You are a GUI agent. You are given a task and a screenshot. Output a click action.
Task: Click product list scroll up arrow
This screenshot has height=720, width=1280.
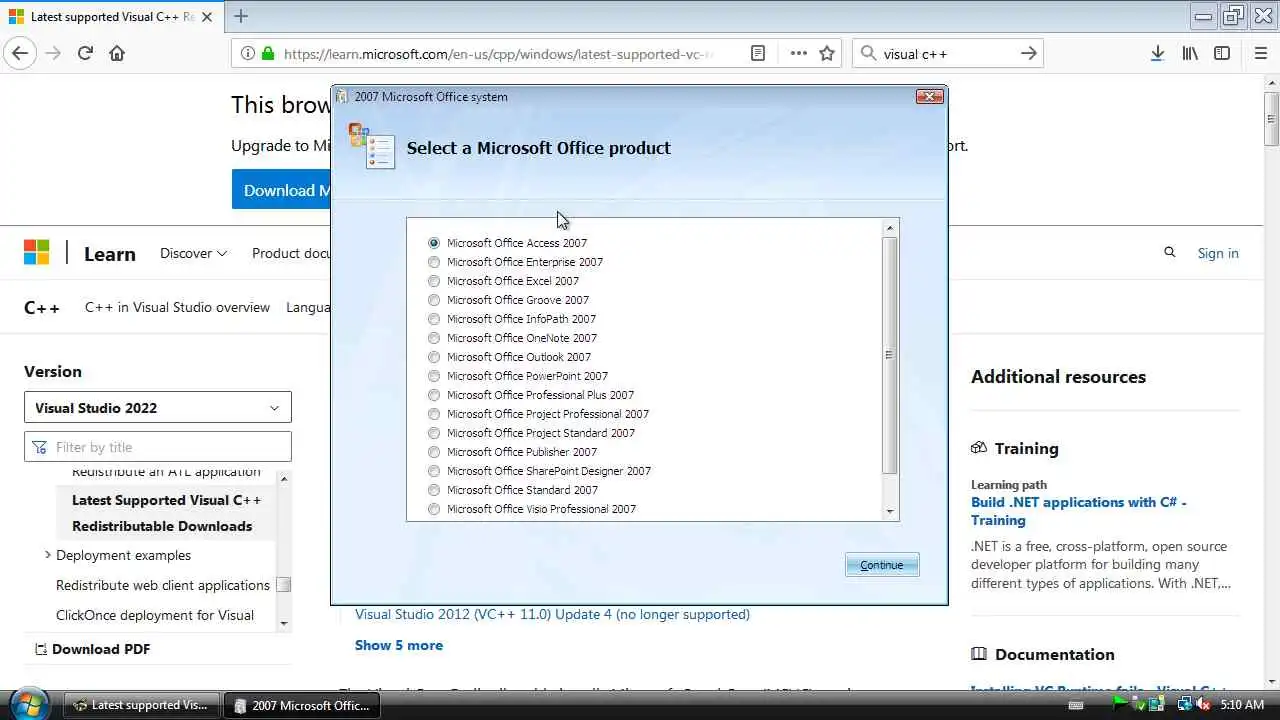tap(889, 228)
